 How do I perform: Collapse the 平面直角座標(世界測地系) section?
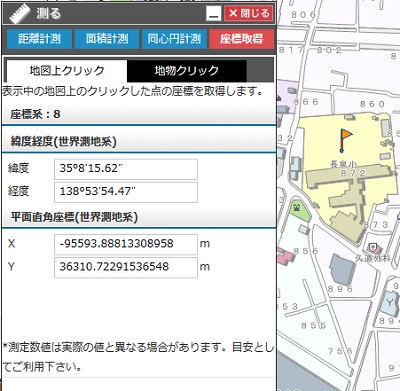(x=139, y=217)
